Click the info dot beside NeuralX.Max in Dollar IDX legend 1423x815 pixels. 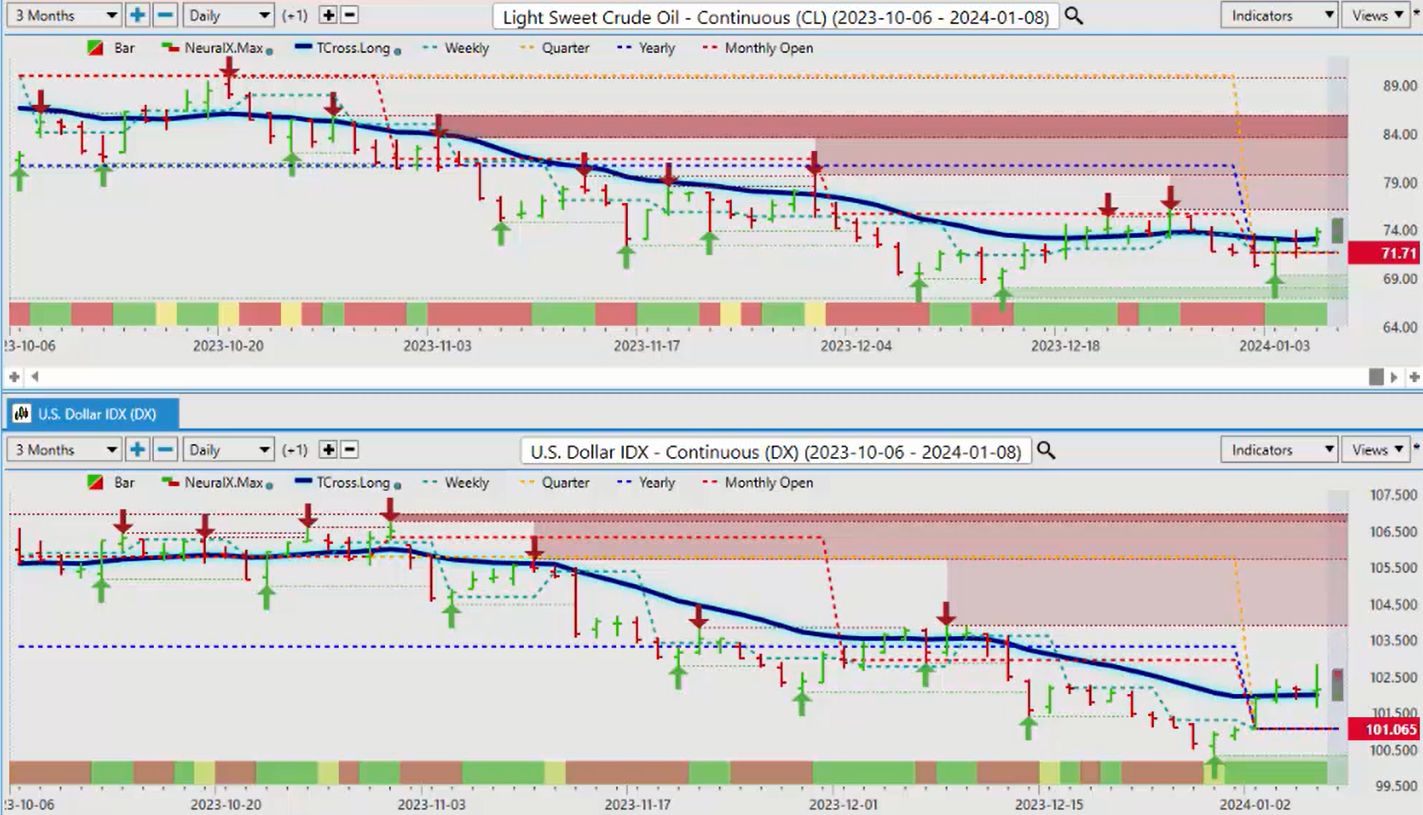(x=269, y=485)
